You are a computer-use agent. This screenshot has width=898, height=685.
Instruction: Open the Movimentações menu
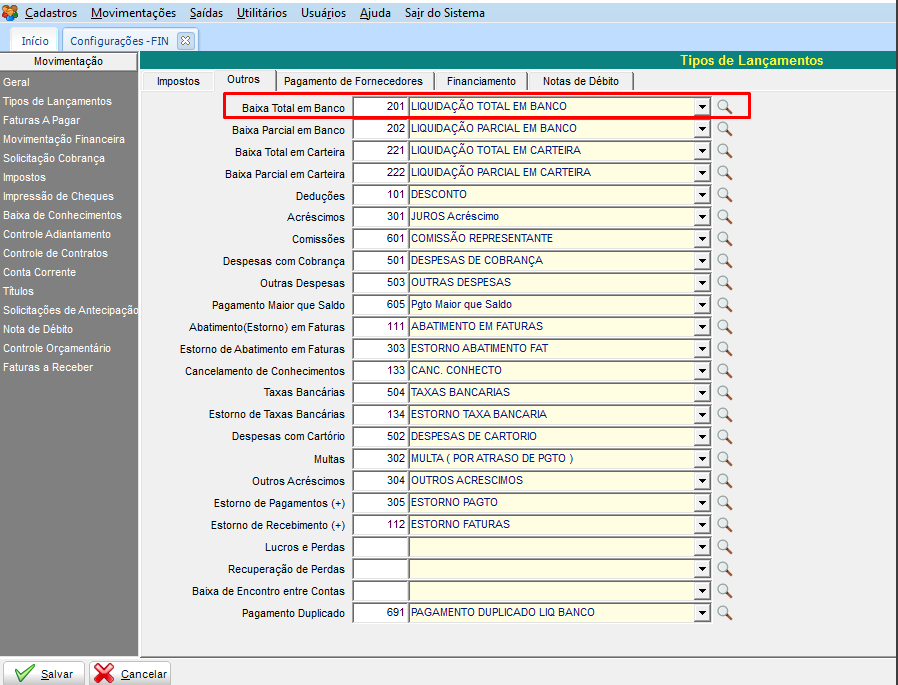[133, 13]
